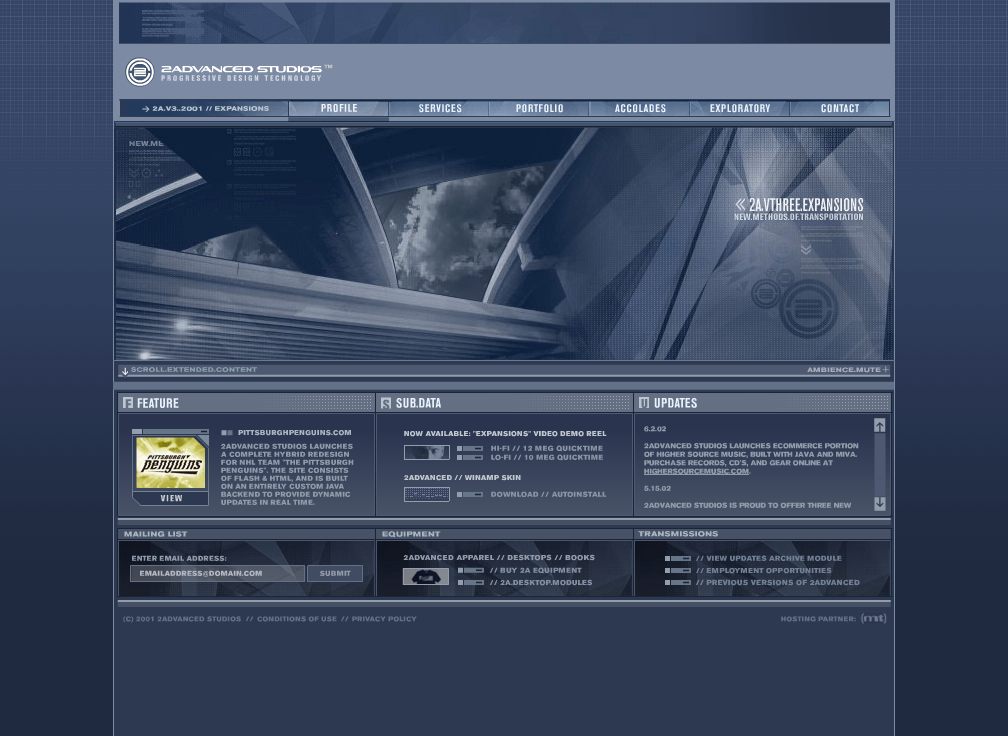
Task: Click the 6.2.02 update date
Action: pyautogui.click(x=655, y=429)
